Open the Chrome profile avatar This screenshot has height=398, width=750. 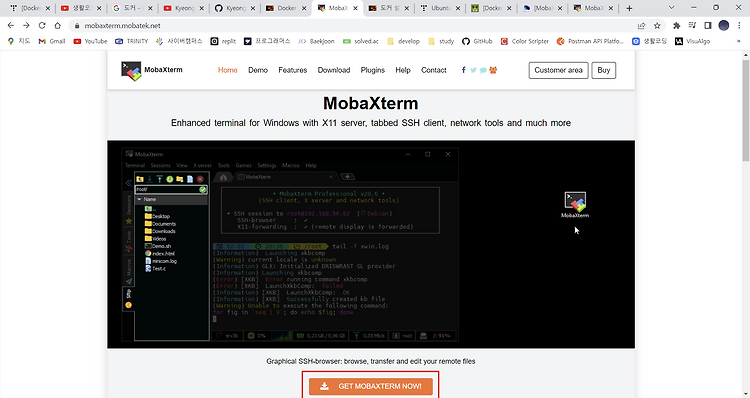(x=724, y=25)
